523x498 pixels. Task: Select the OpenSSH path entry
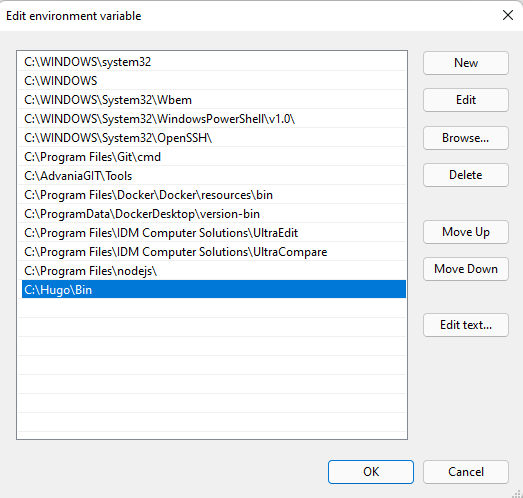point(213,138)
